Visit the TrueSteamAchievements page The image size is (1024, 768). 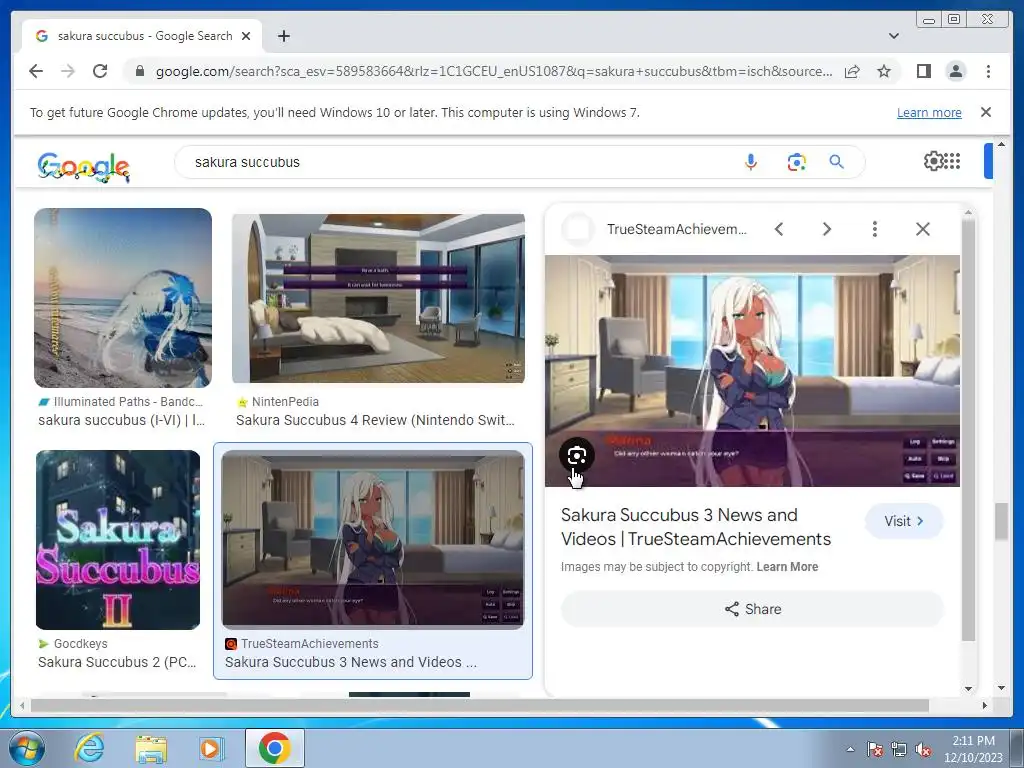[x=904, y=521]
